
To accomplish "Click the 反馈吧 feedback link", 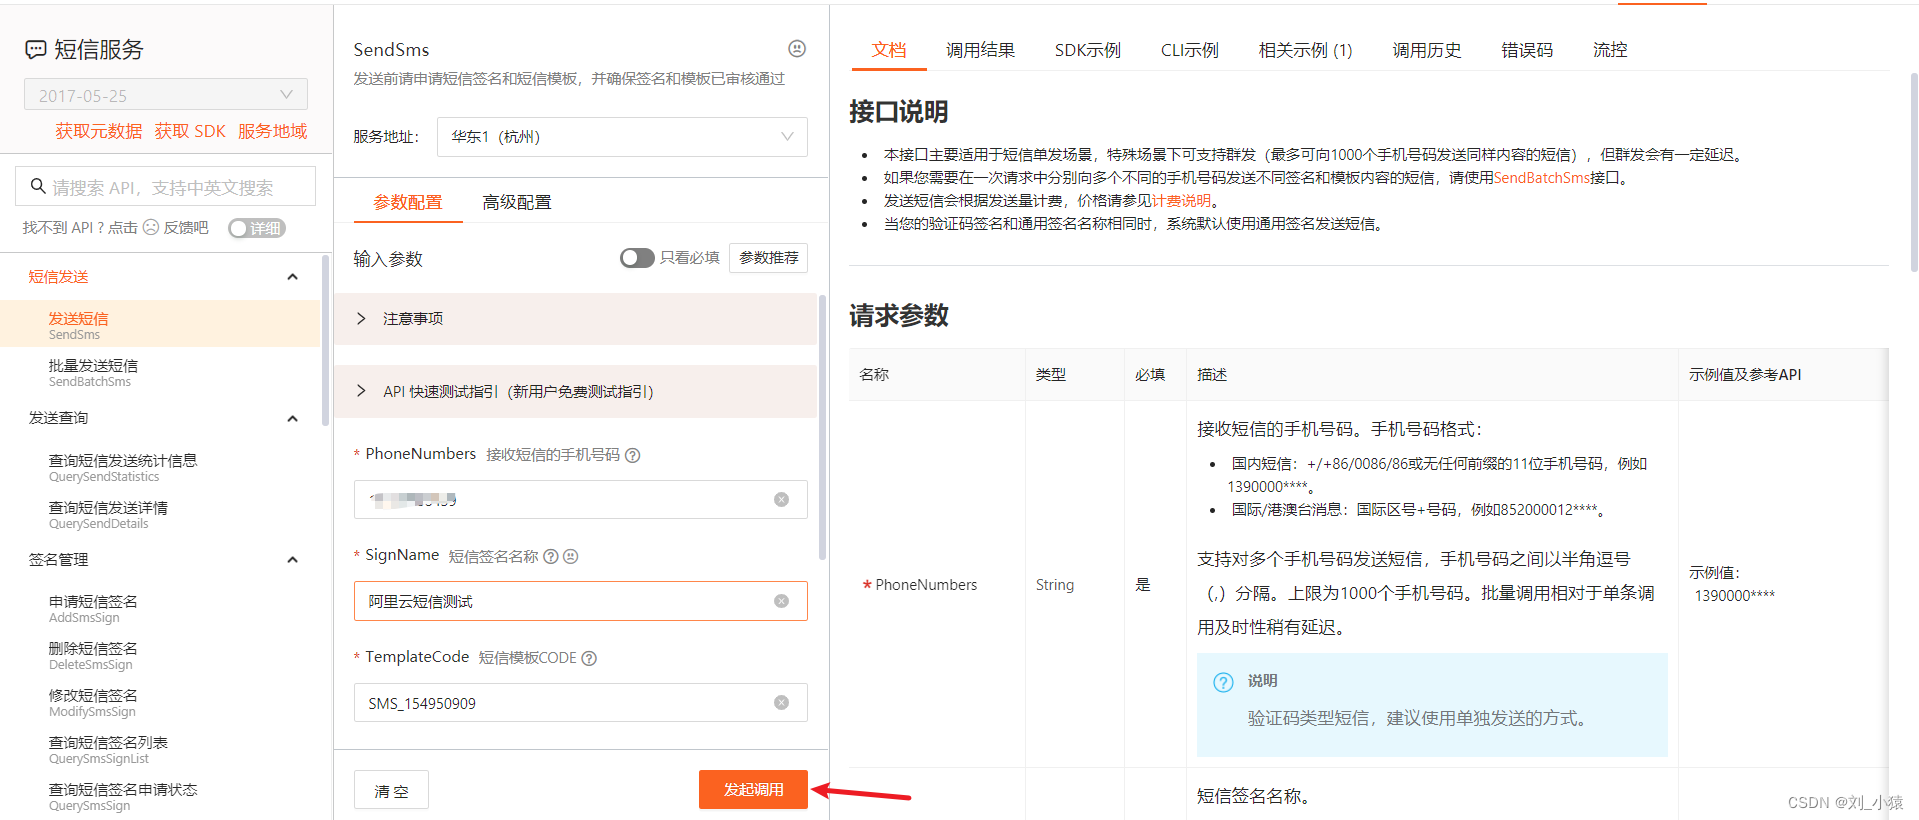I will pyautogui.click(x=186, y=228).
